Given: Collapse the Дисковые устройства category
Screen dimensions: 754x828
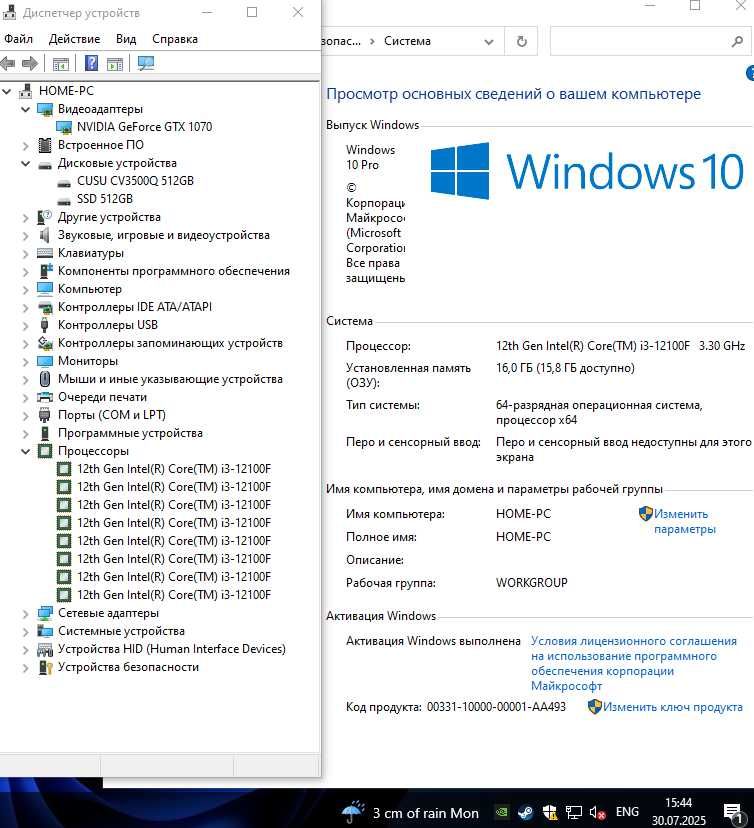Looking at the screenshot, I should 25,163.
